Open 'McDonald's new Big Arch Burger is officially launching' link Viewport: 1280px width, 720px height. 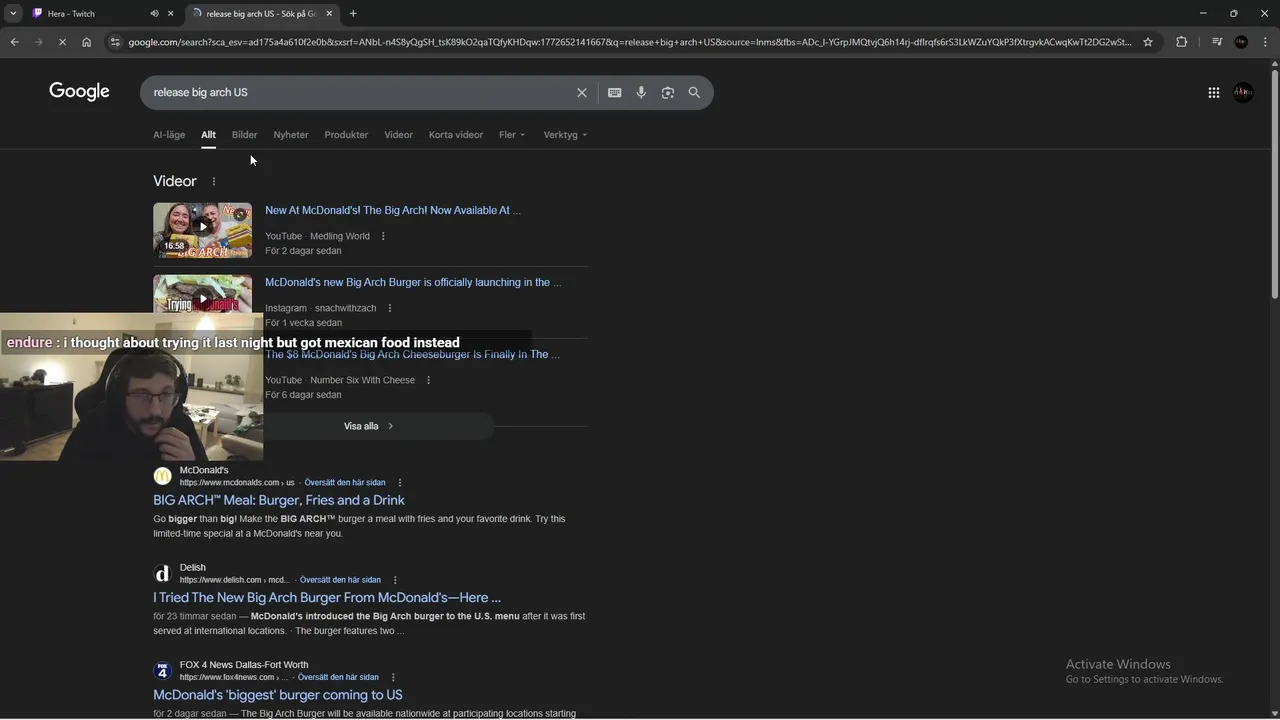[x=413, y=282]
